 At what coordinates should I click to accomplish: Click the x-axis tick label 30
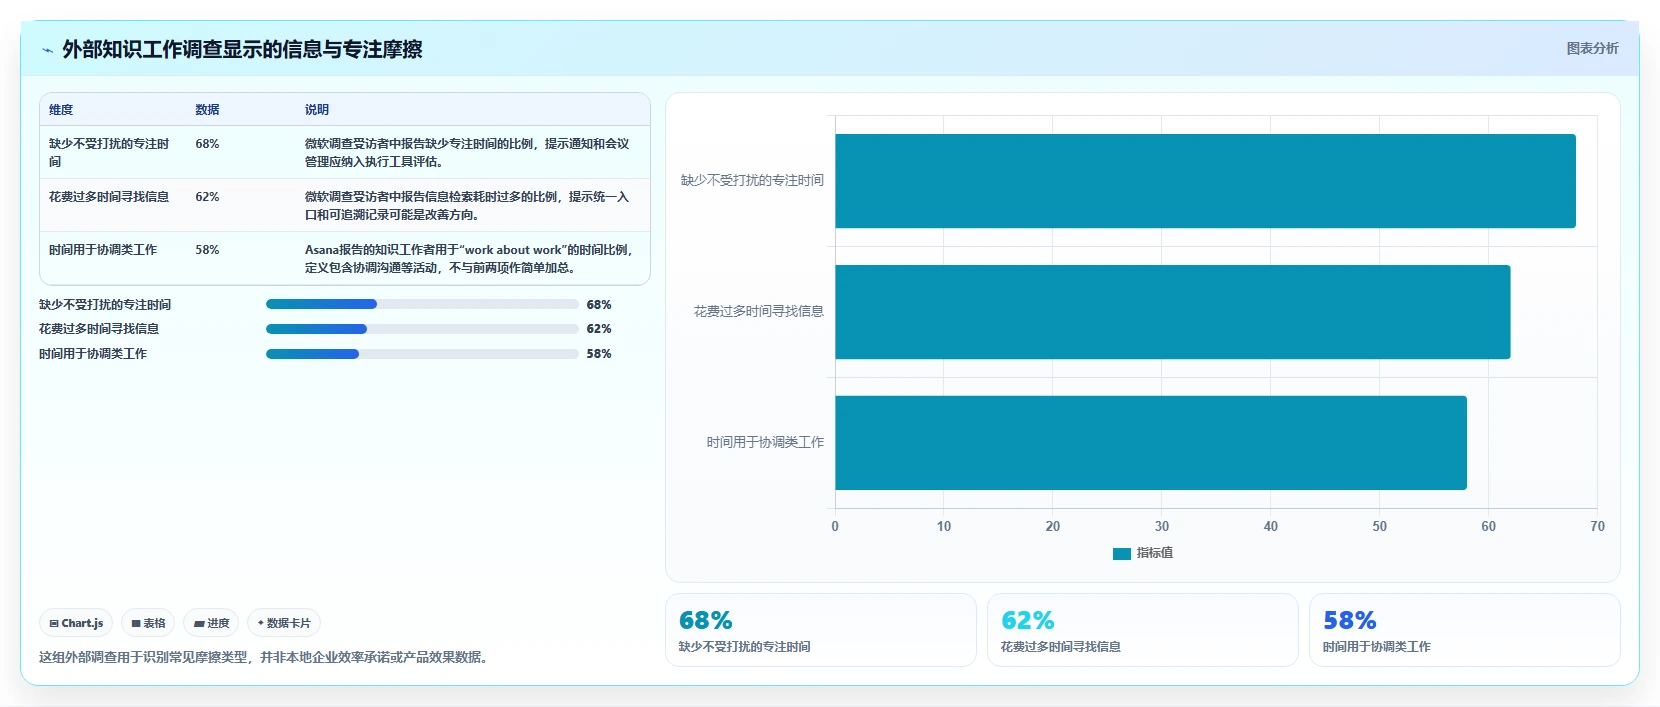1162,527
